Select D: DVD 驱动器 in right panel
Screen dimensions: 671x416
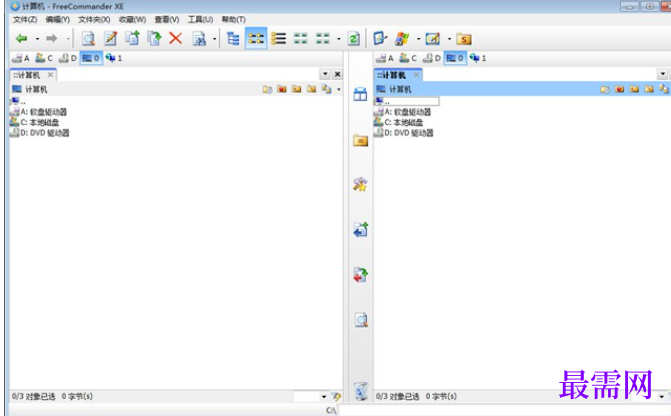coord(404,133)
